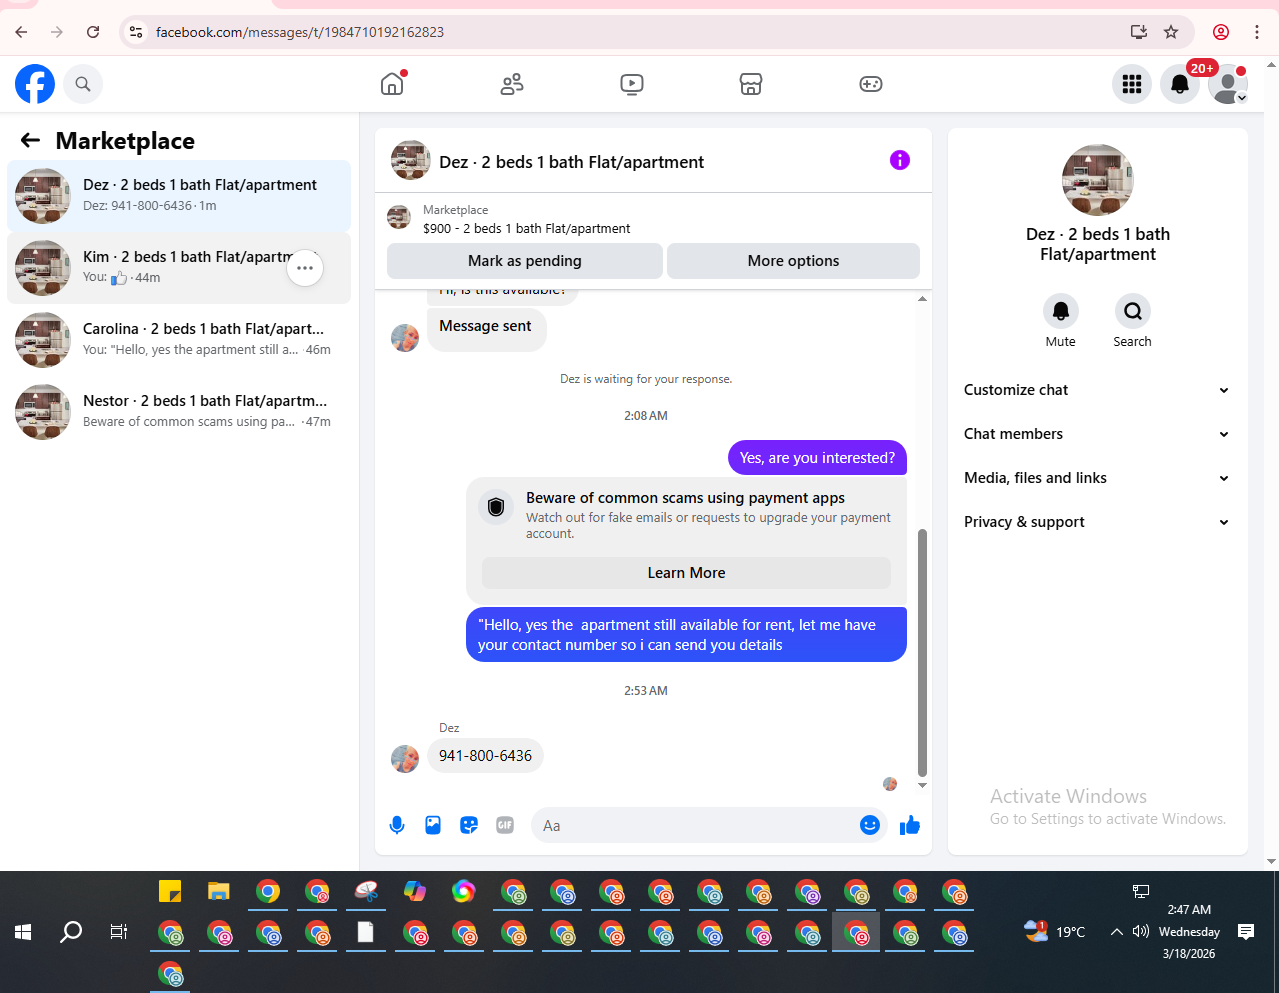
Task: Open the account profile picture menu
Action: pos(1228,84)
